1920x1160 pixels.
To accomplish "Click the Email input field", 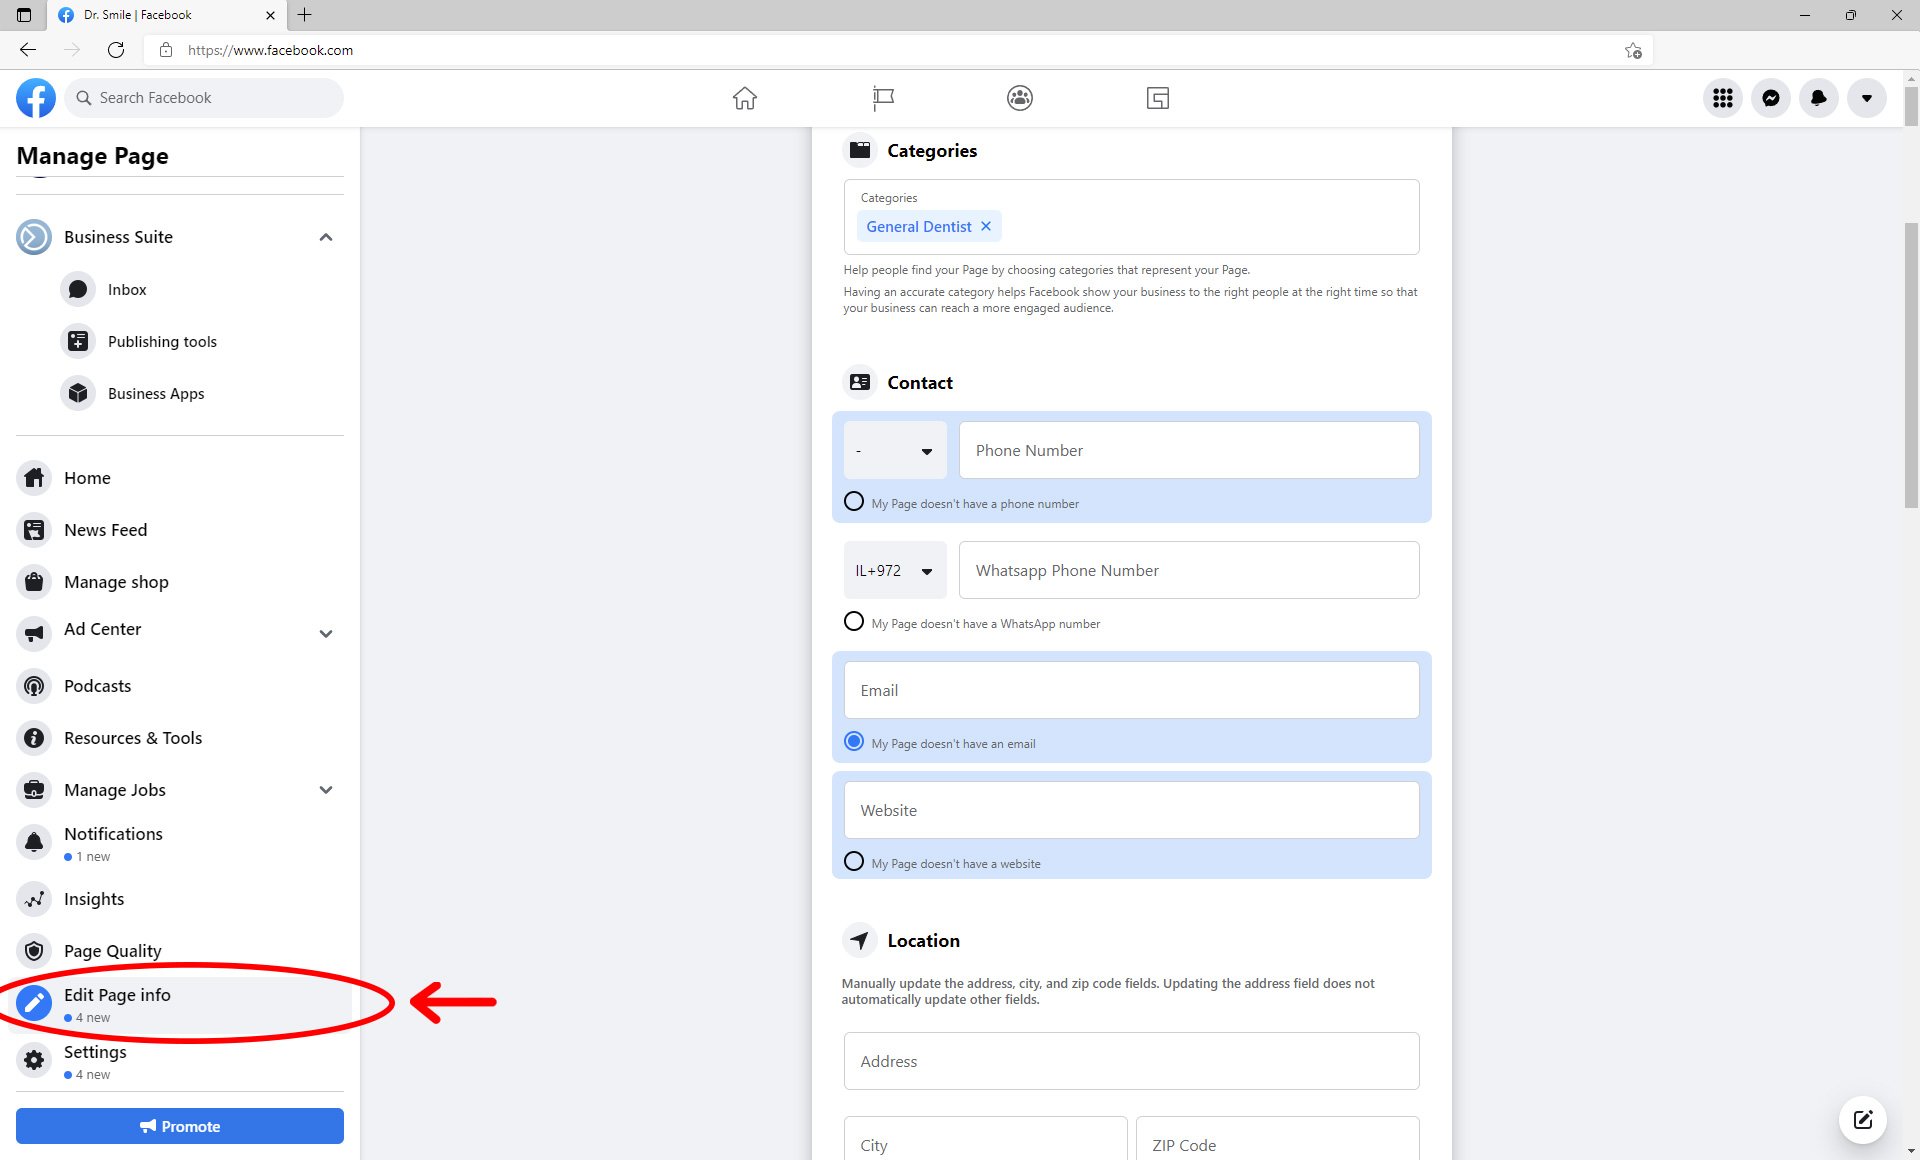I will (1131, 690).
